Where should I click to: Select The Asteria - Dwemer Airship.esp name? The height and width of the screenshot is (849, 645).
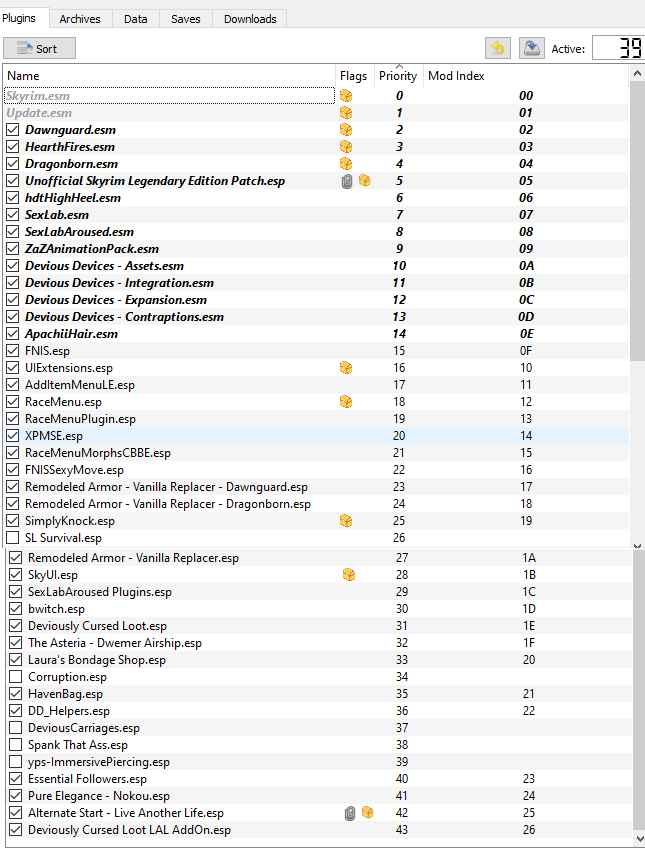coord(115,643)
